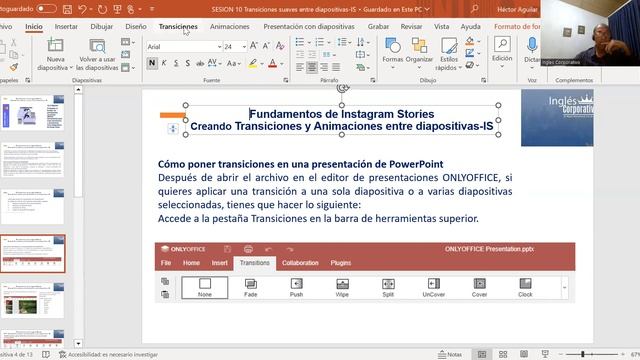Toggle strikethrough formatting
The height and width of the screenshot is (360, 640).
coord(200,63)
